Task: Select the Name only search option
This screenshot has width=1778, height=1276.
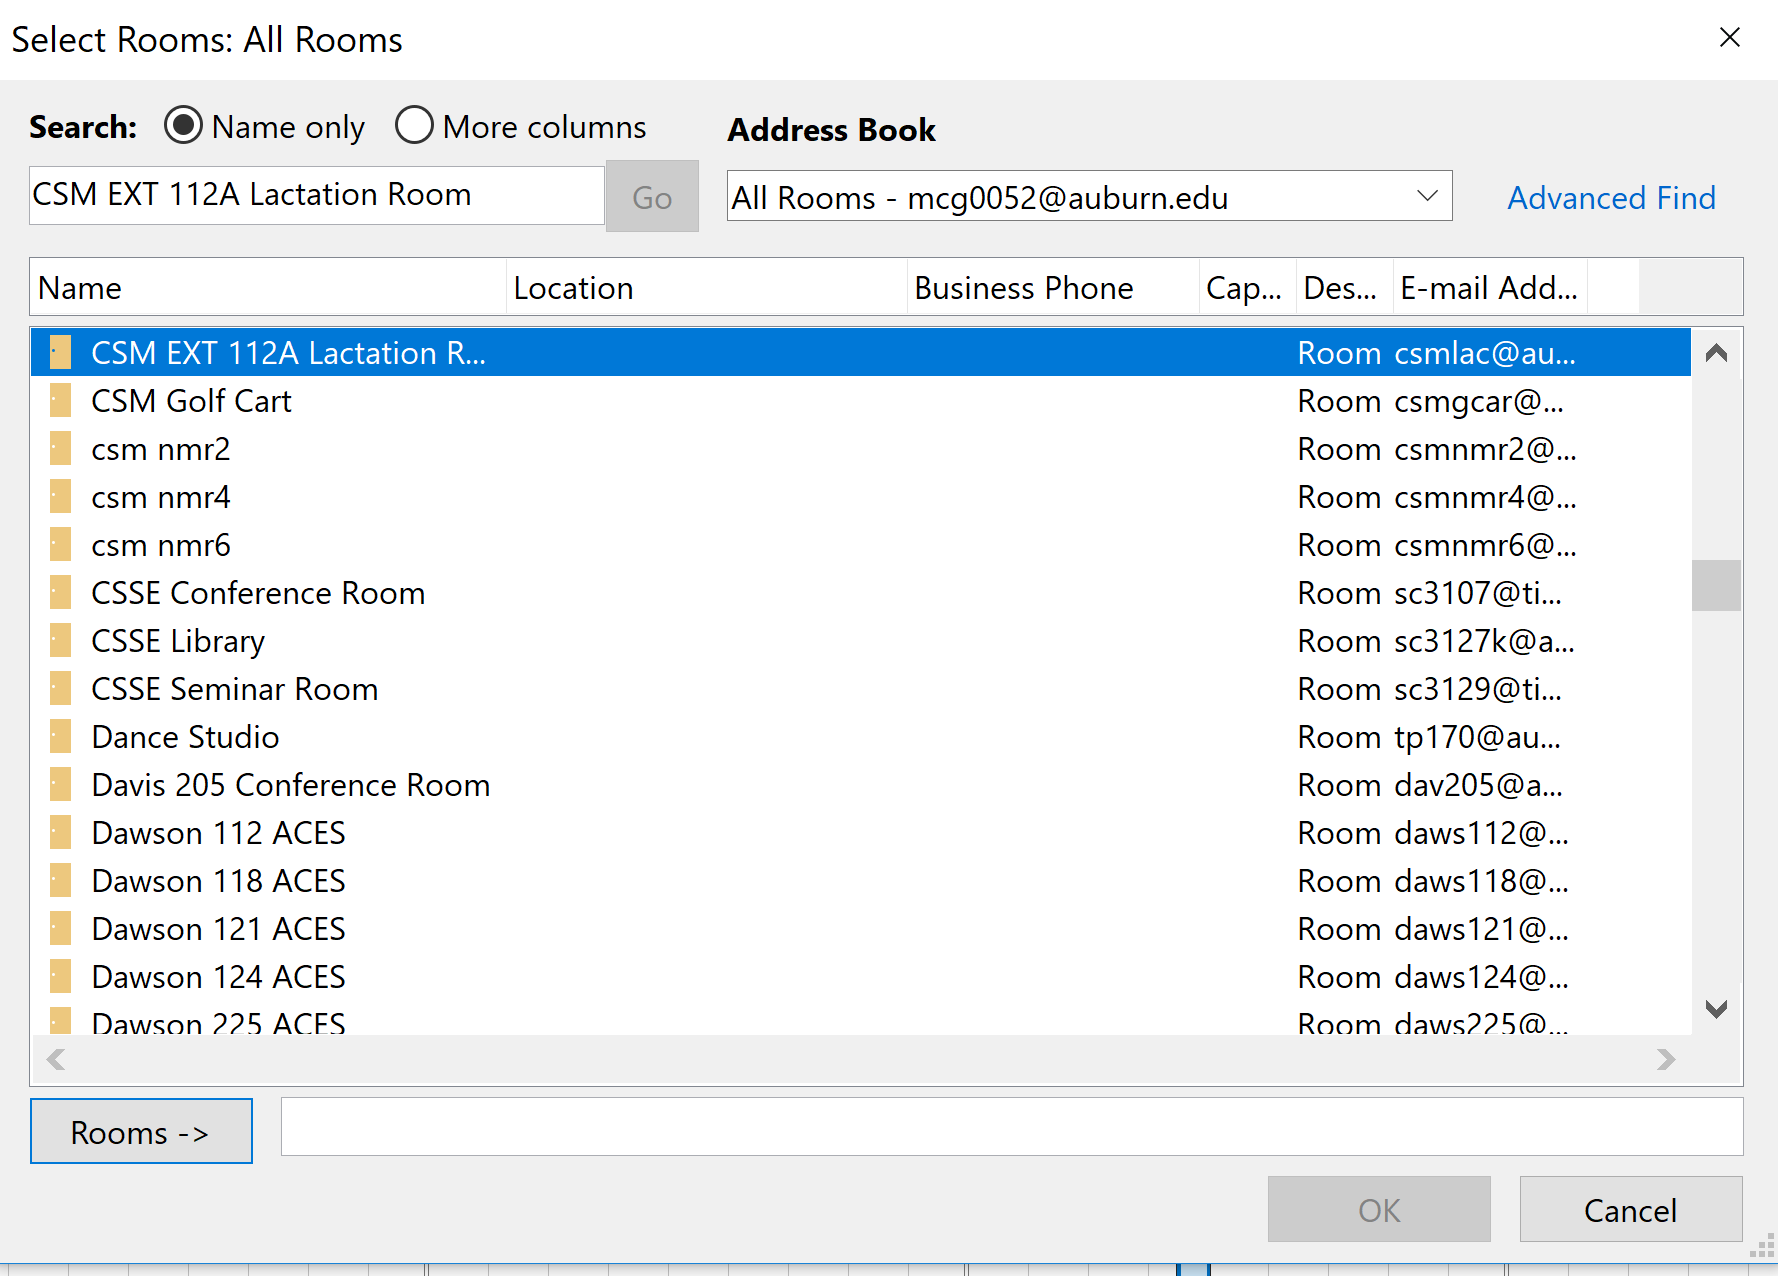Action: [183, 126]
